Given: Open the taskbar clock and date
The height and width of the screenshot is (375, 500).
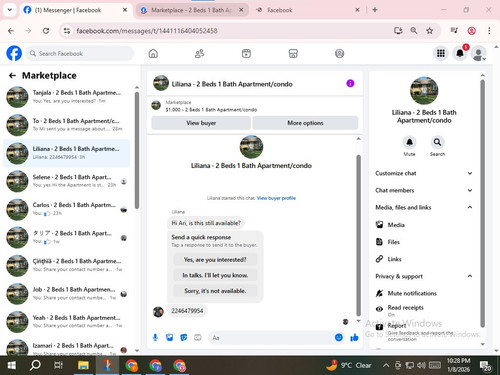Looking at the screenshot, I should 458,365.
